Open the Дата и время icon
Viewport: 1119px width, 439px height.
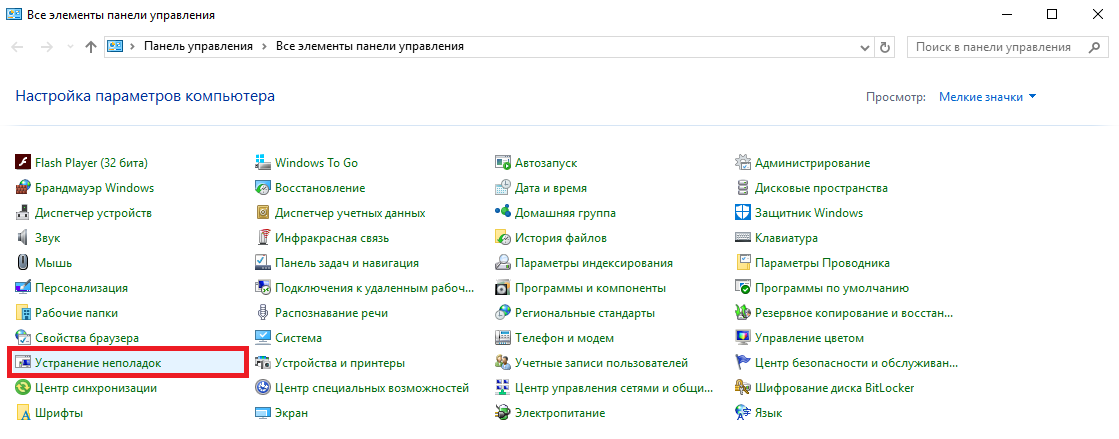503,188
